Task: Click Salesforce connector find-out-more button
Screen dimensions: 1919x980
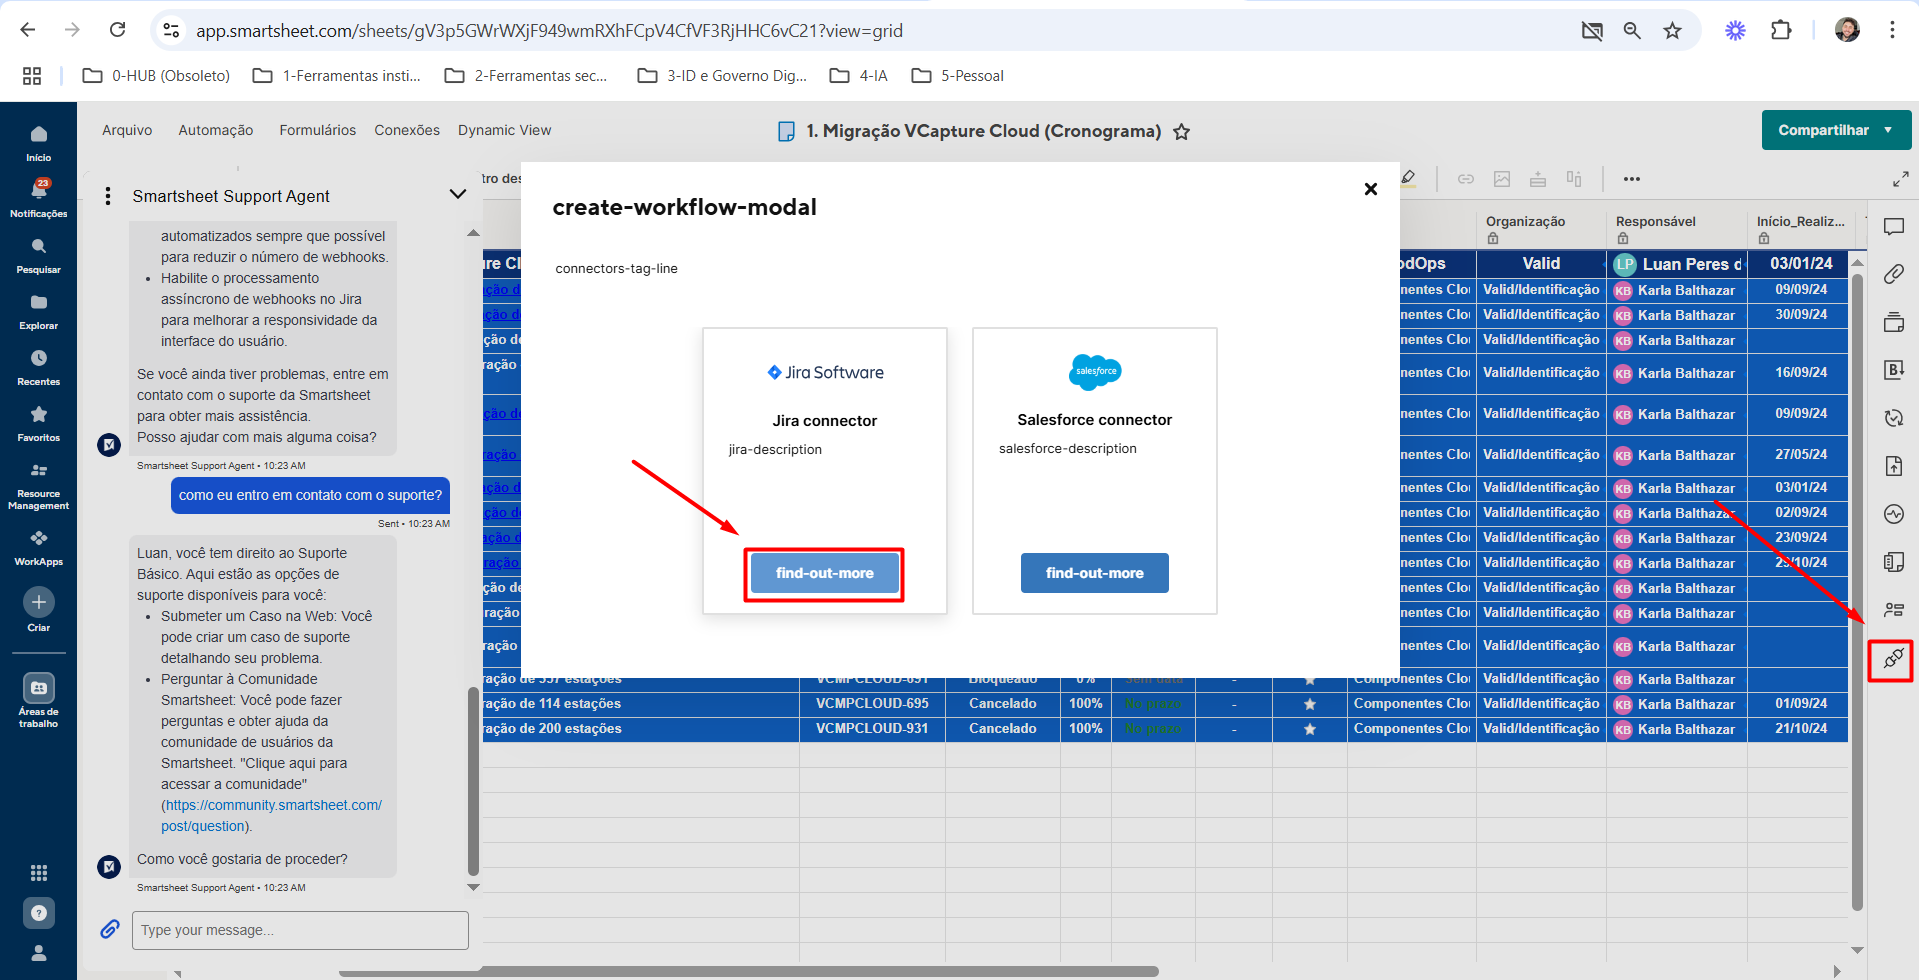Action: click(x=1095, y=573)
